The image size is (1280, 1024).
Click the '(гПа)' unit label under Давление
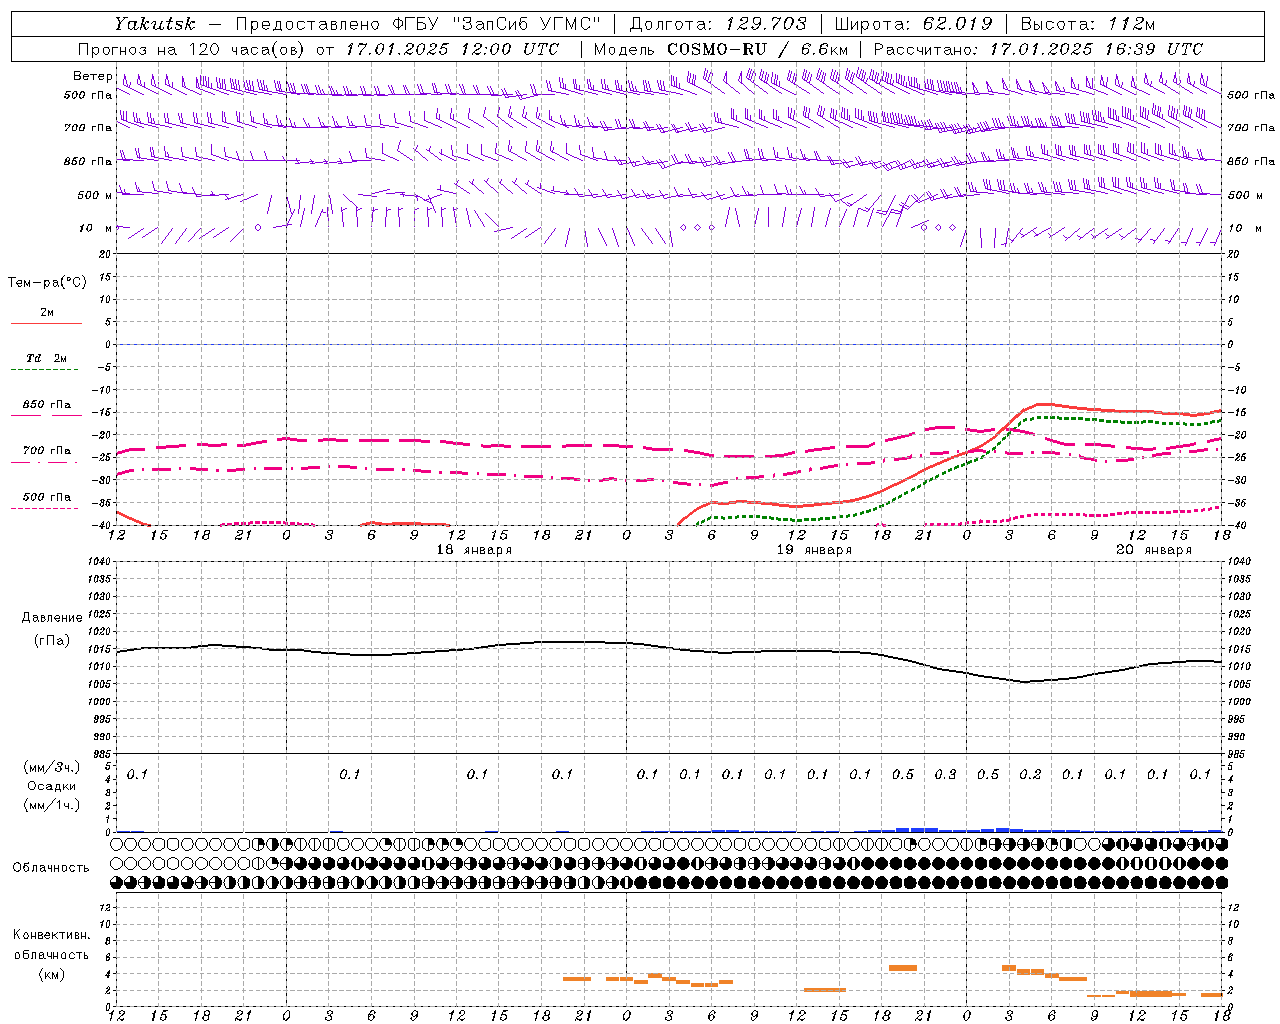[52, 641]
